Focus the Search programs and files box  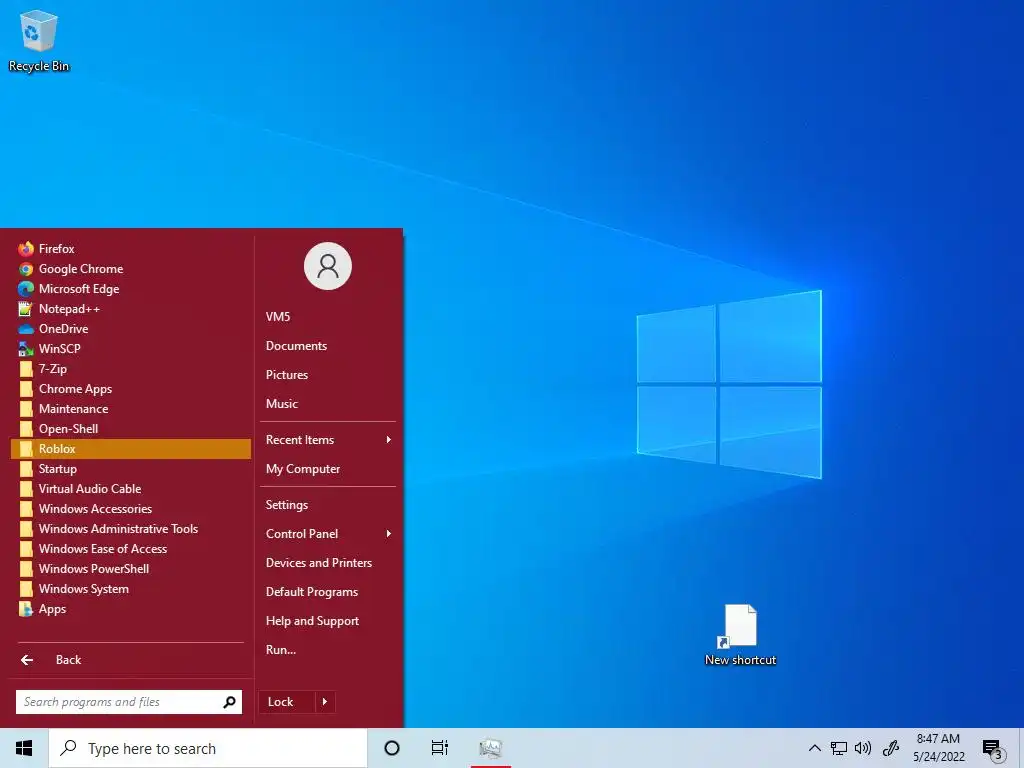pyautogui.click(x=129, y=702)
